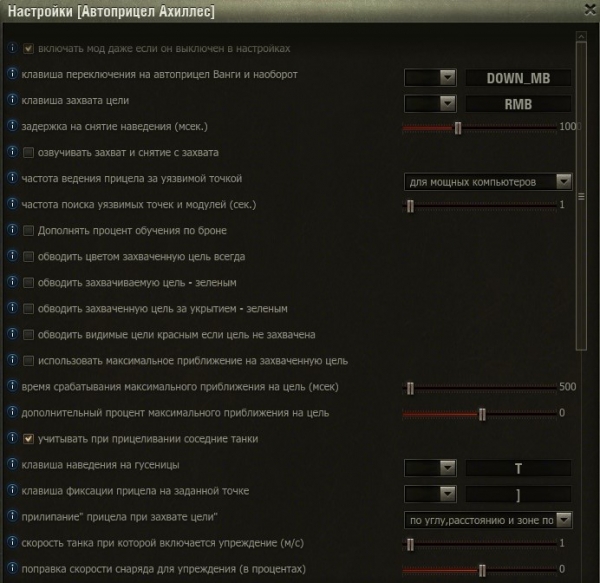
Task: Click slider for 'поправка скорости снаряда'
Action: tap(479, 570)
